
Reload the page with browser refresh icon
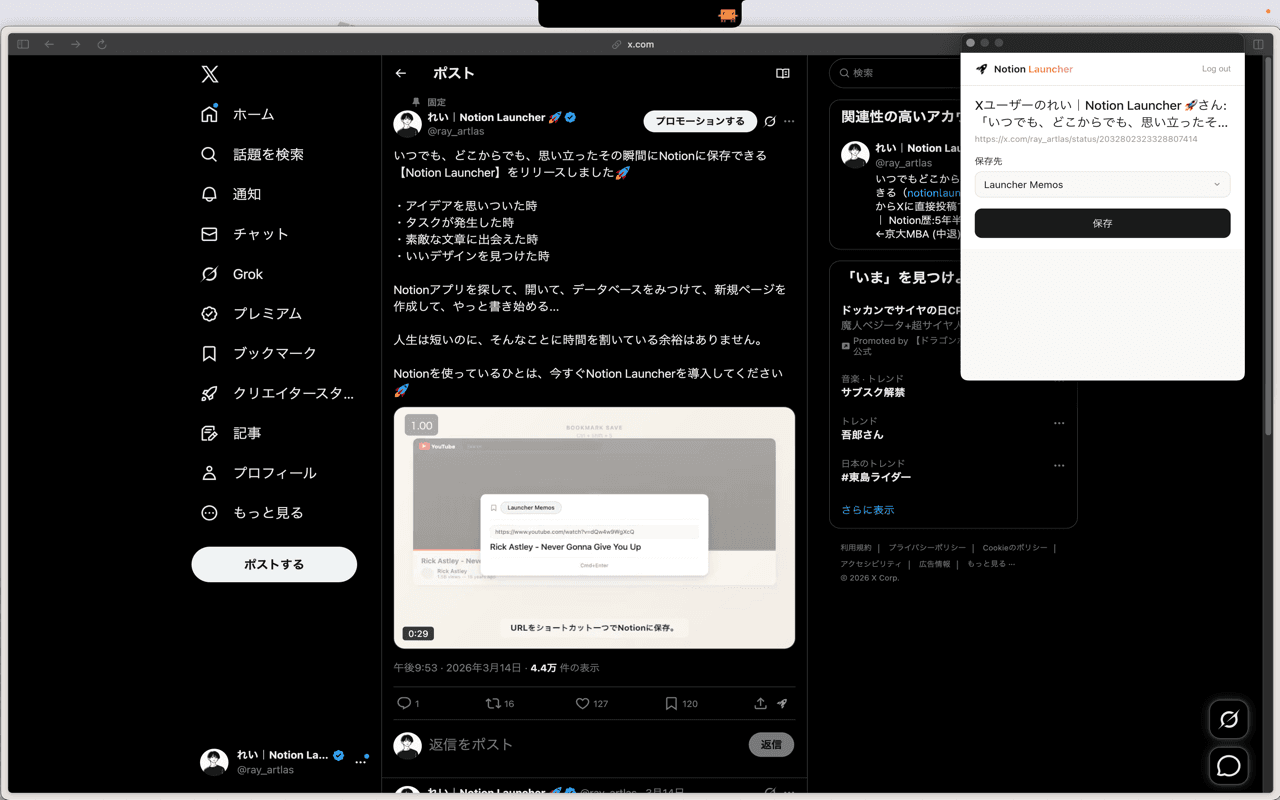pos(101,44)
